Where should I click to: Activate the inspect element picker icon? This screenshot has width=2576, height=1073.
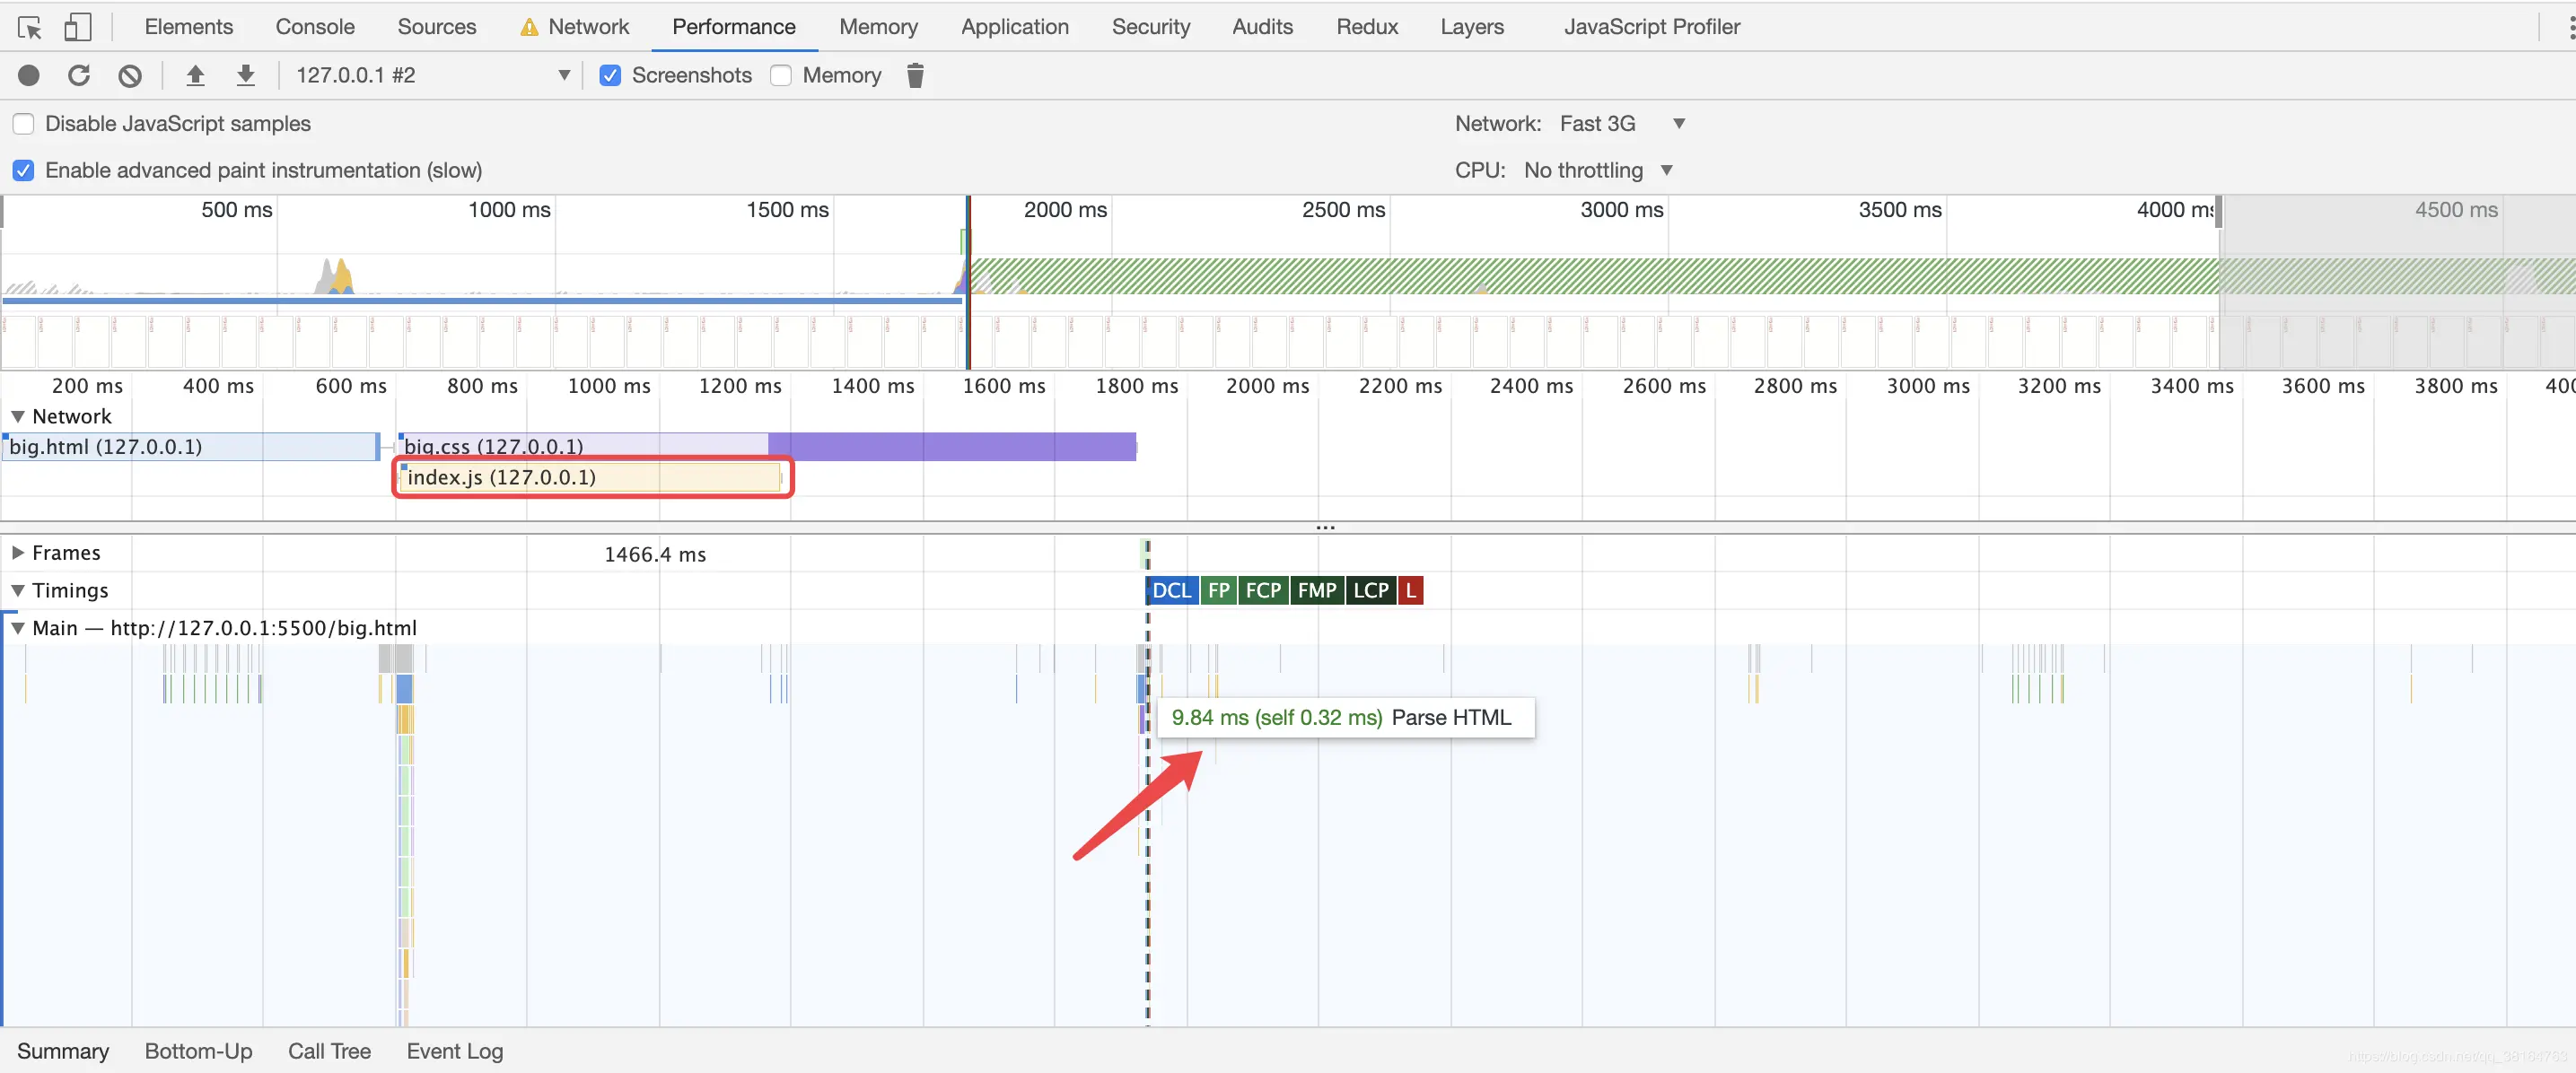tap(30, 27)
